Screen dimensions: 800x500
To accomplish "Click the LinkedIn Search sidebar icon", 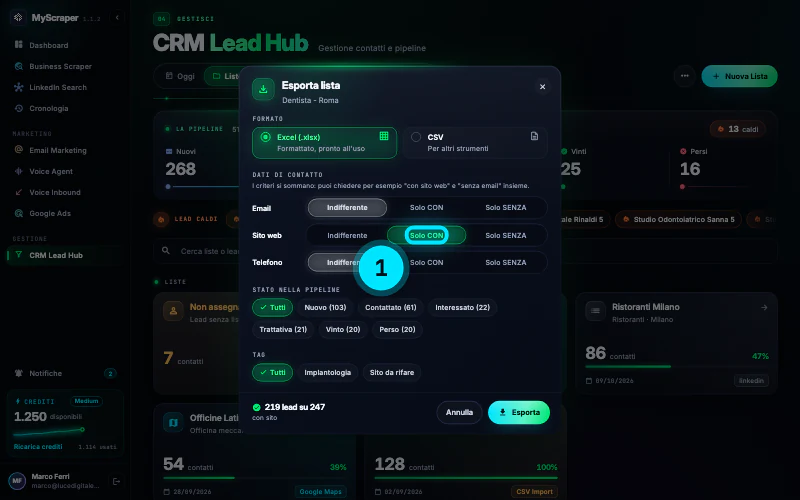I will (19, 87).
